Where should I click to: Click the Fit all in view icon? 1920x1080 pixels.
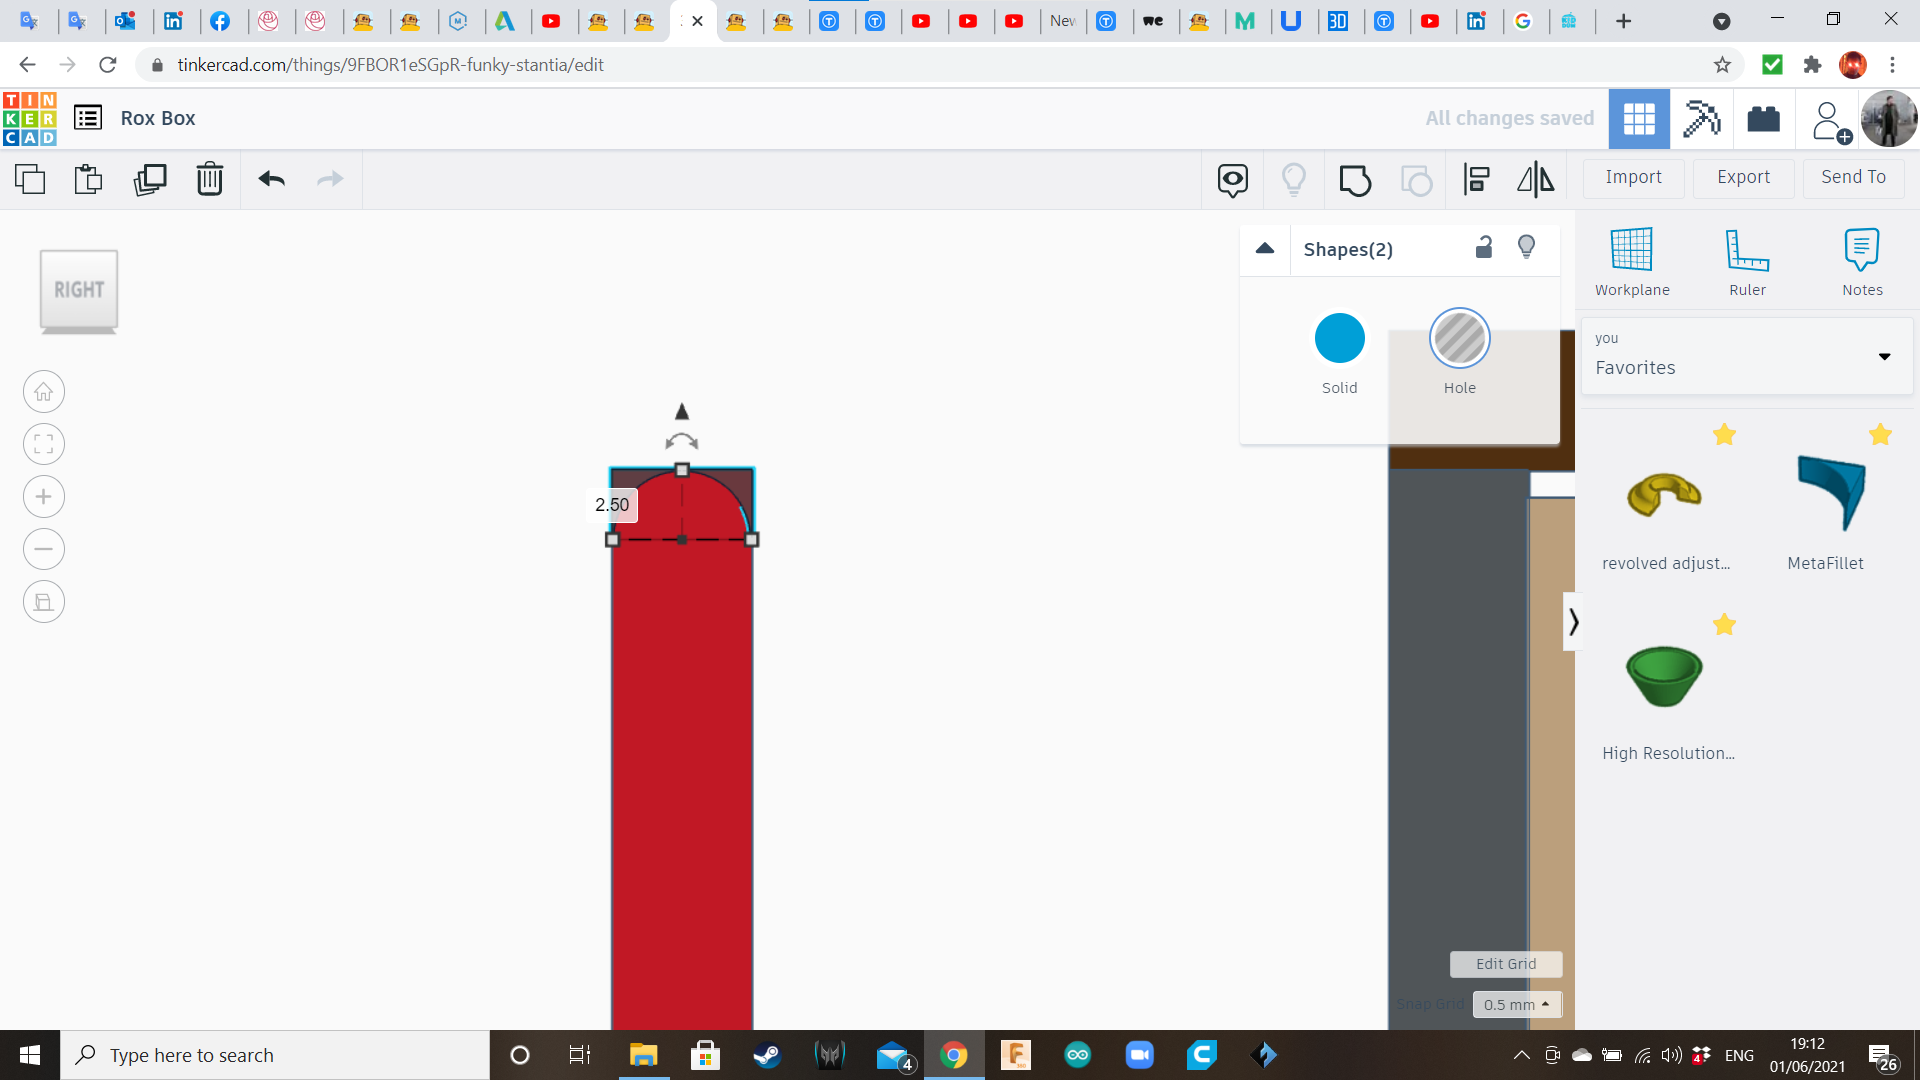pos(44,445)
